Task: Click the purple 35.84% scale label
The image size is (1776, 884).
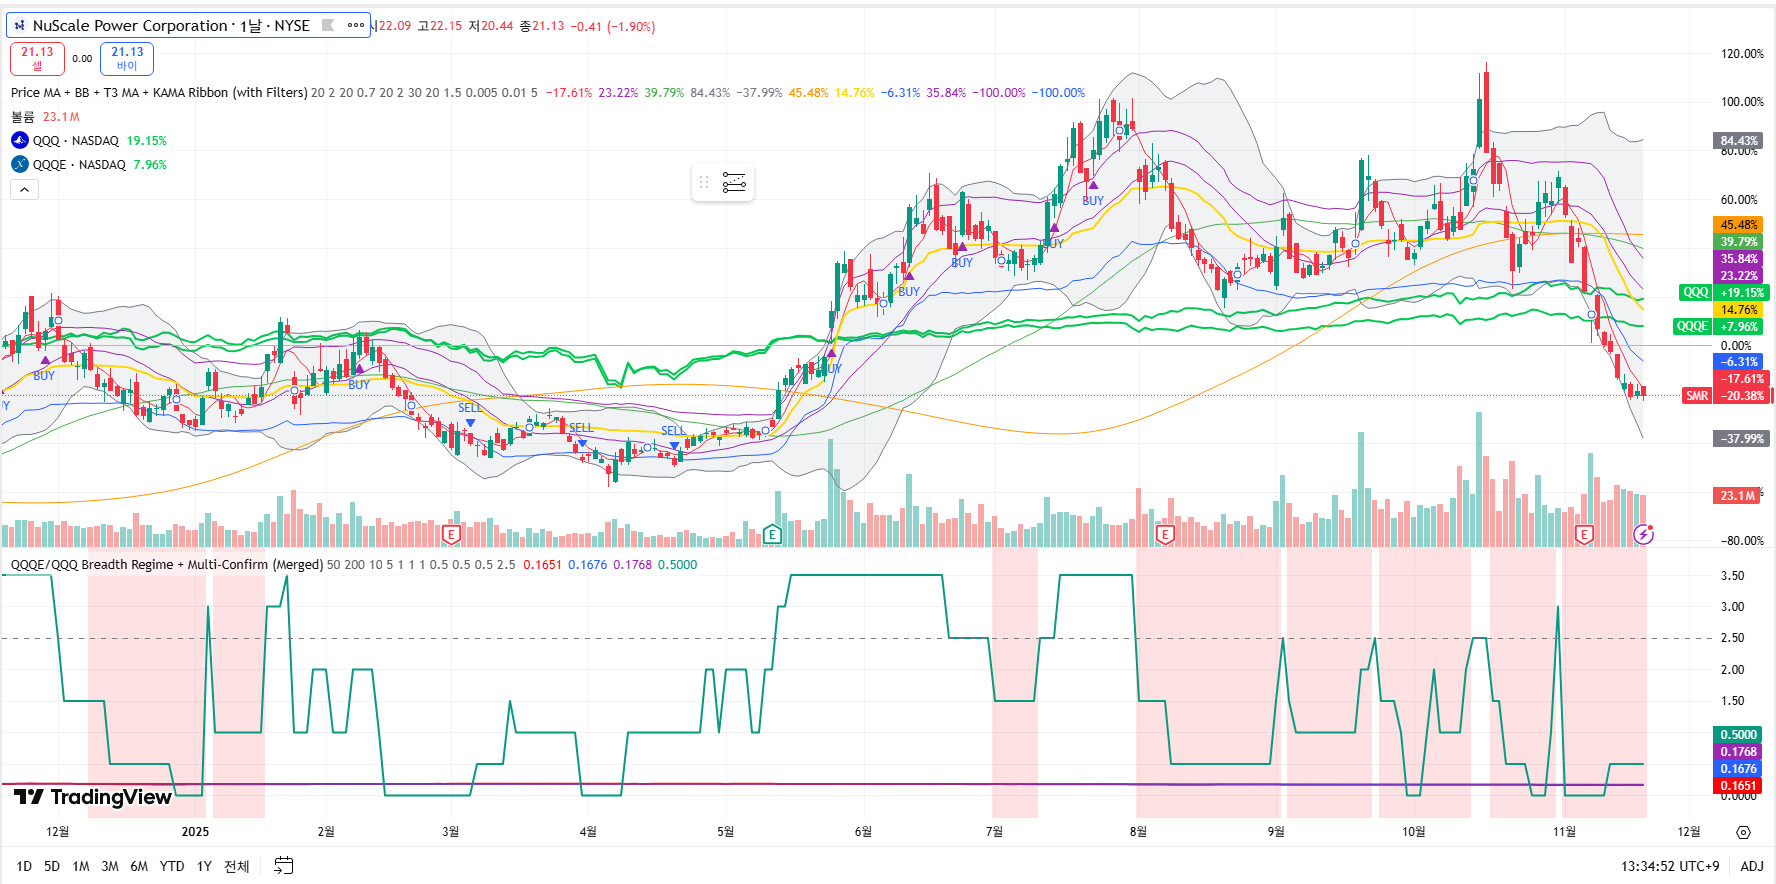Action: tap(1739, 259)
